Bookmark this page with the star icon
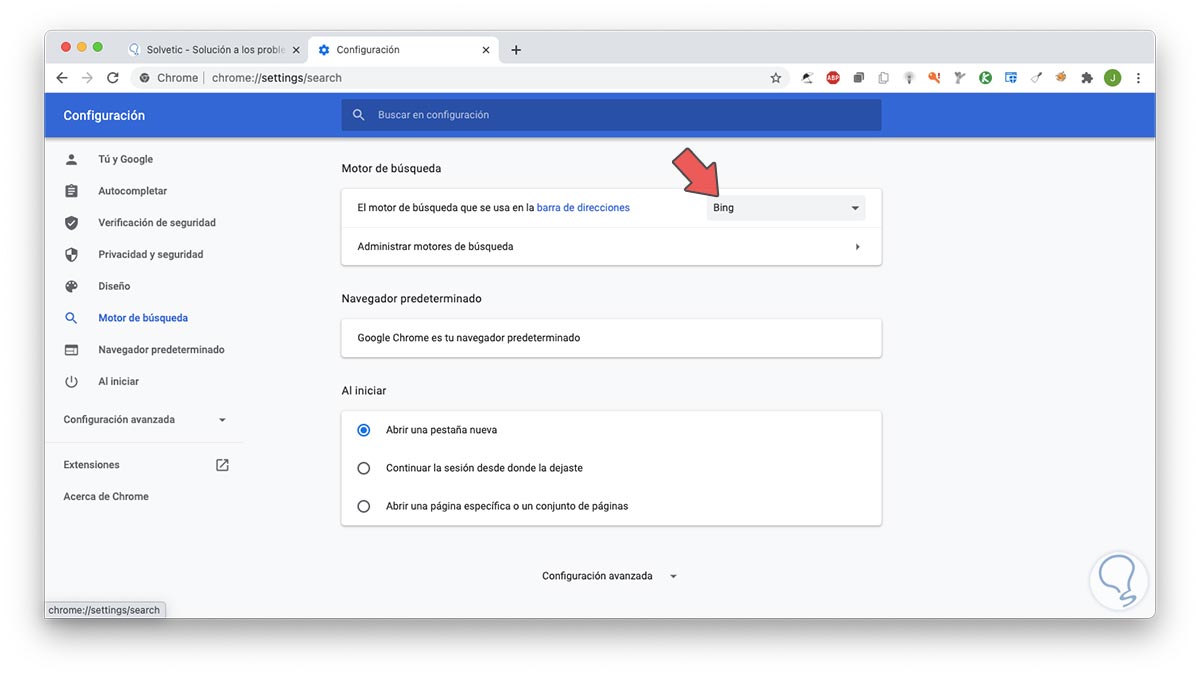This screenshot has width=1200, height=677. 776,78
